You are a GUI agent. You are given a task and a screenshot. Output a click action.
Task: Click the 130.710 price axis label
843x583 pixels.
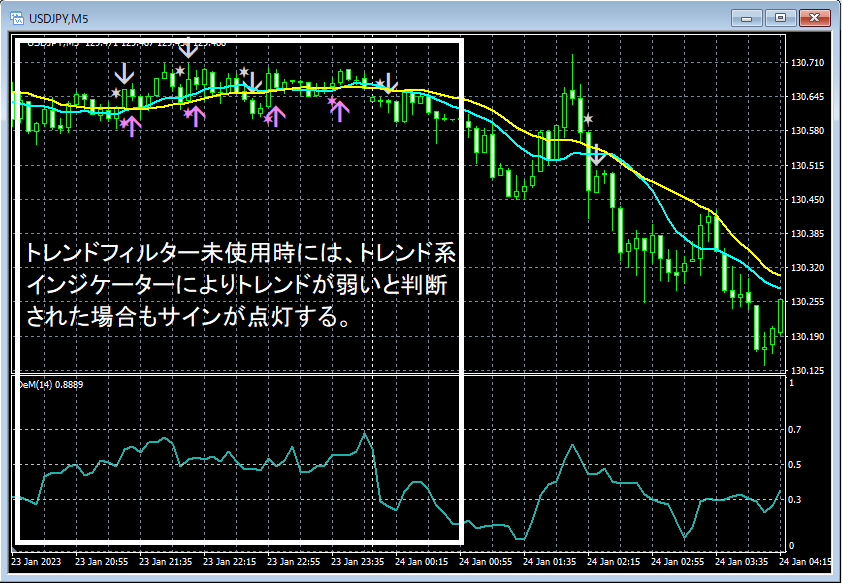pos(808,63)
